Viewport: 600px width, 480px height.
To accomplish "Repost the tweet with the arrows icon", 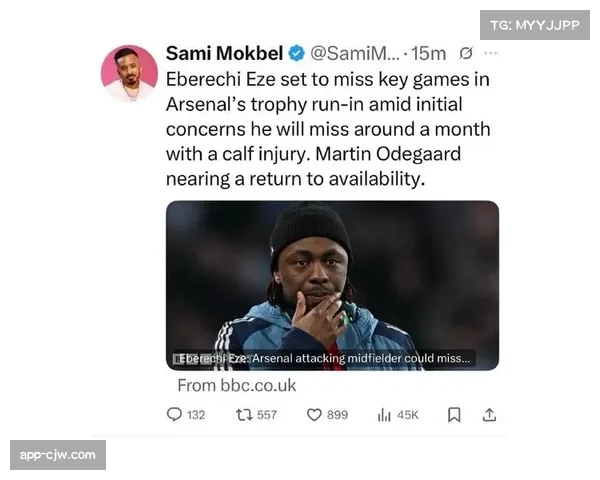I will click(242, 414).
